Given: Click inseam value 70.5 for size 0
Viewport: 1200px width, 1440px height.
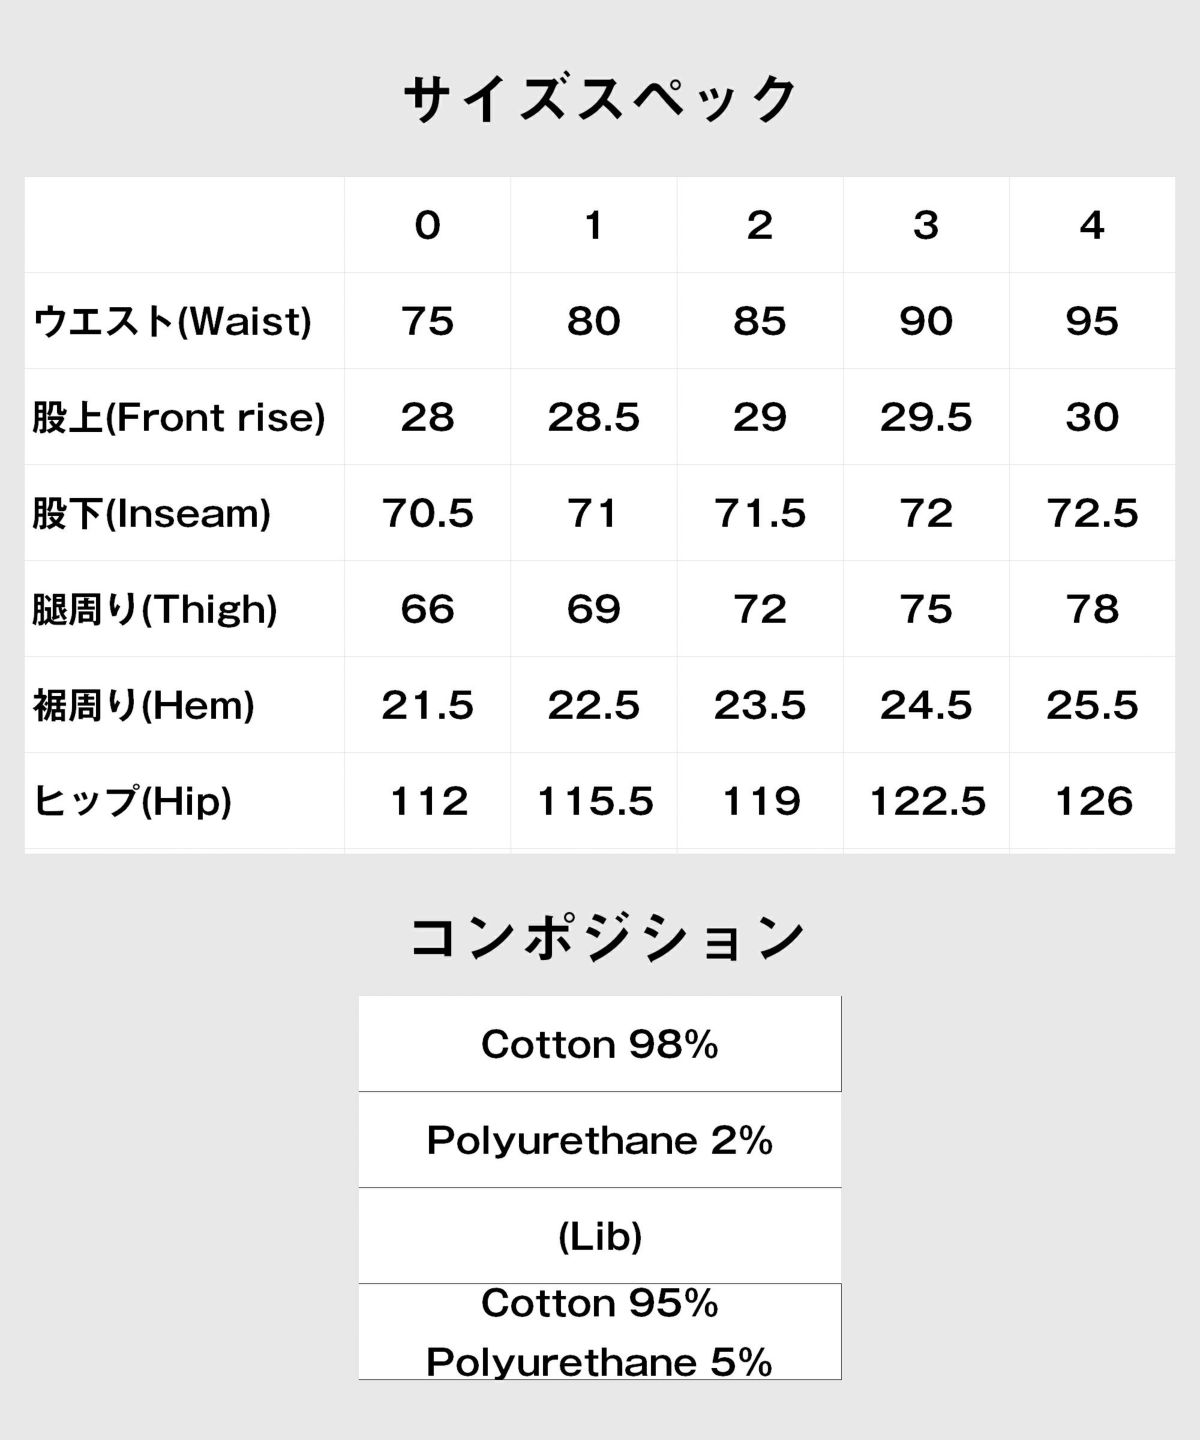Looking at the screenshot, I should click(427, 513).
